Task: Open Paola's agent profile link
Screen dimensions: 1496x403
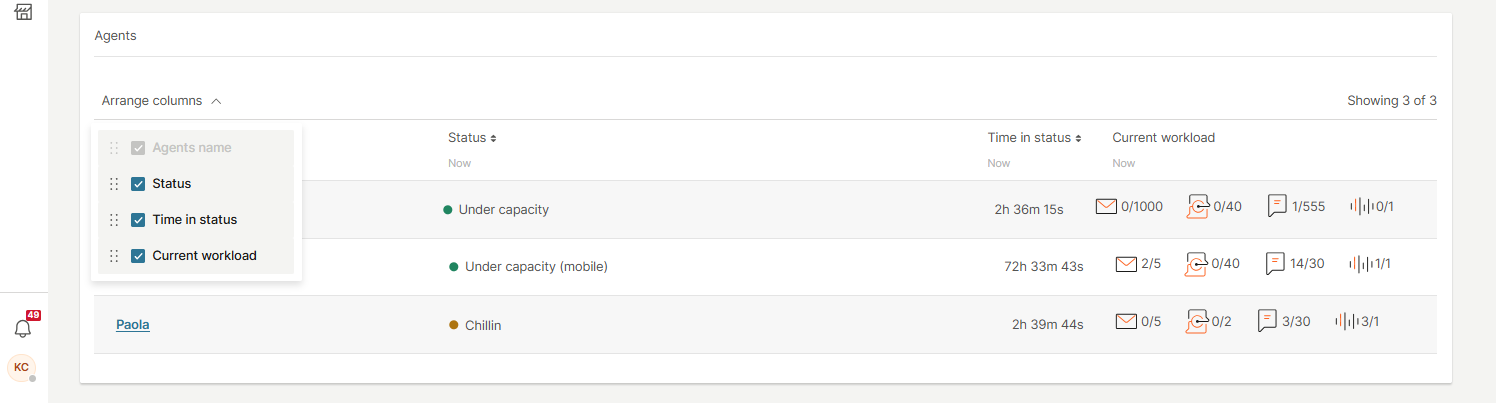Action: tap(133, 324)
